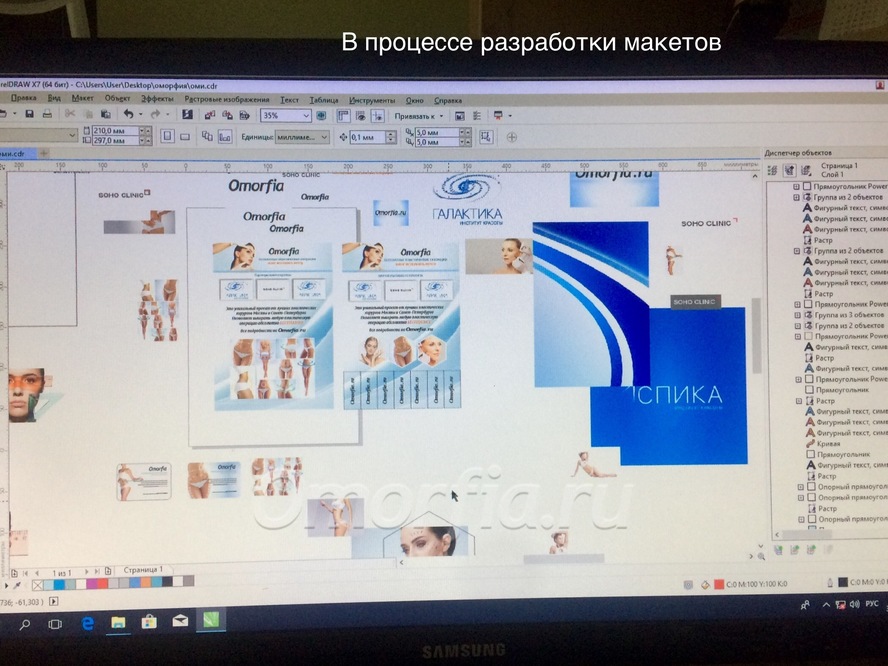Click the Галактика logo on the canvas
Viewport: 888px width, 666px height.
pyautogui.click(x=468, y=199)
